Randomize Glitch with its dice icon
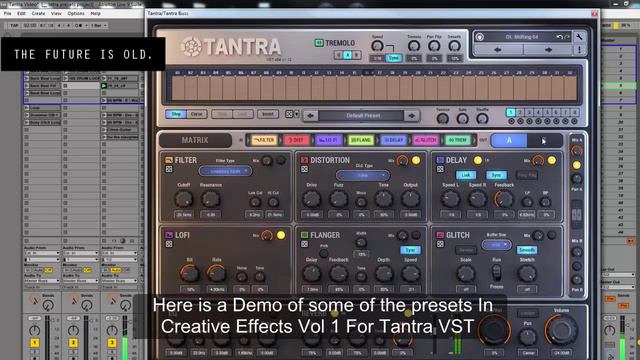The width and height of the screenshot is (640, 360). tap(440, 244)
